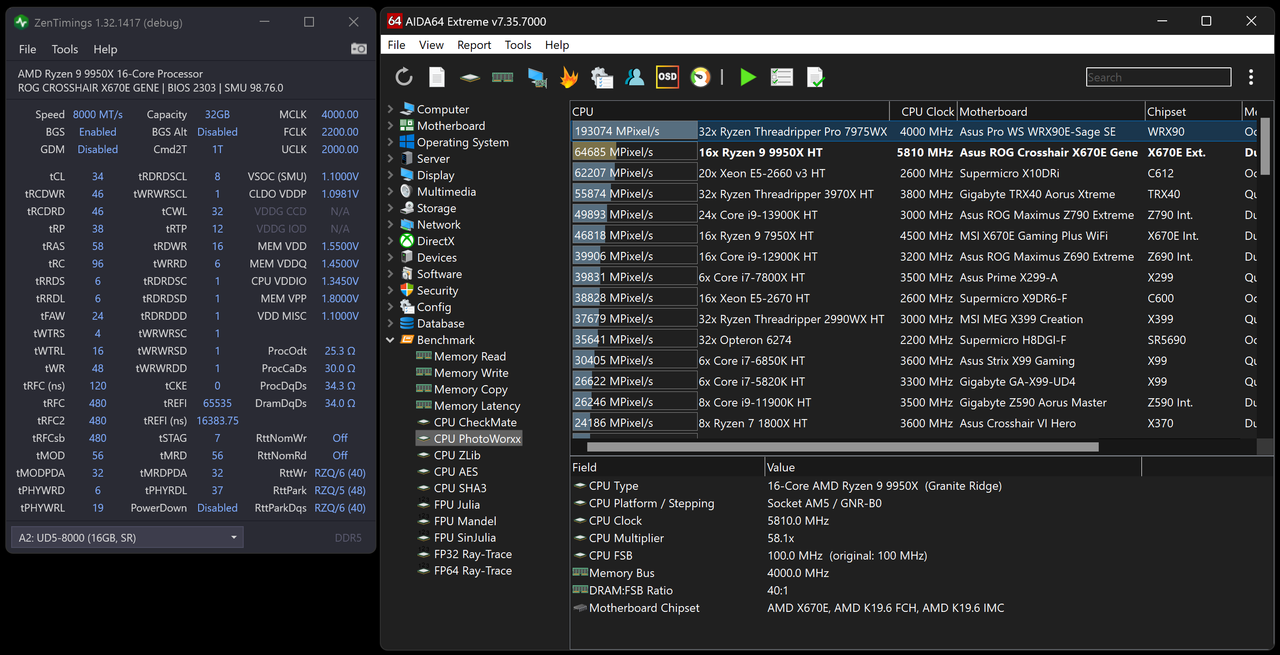This screenshot has width=1280, height=655.
Task: Select Memory Write benchmark
Action: pos(471,373)
